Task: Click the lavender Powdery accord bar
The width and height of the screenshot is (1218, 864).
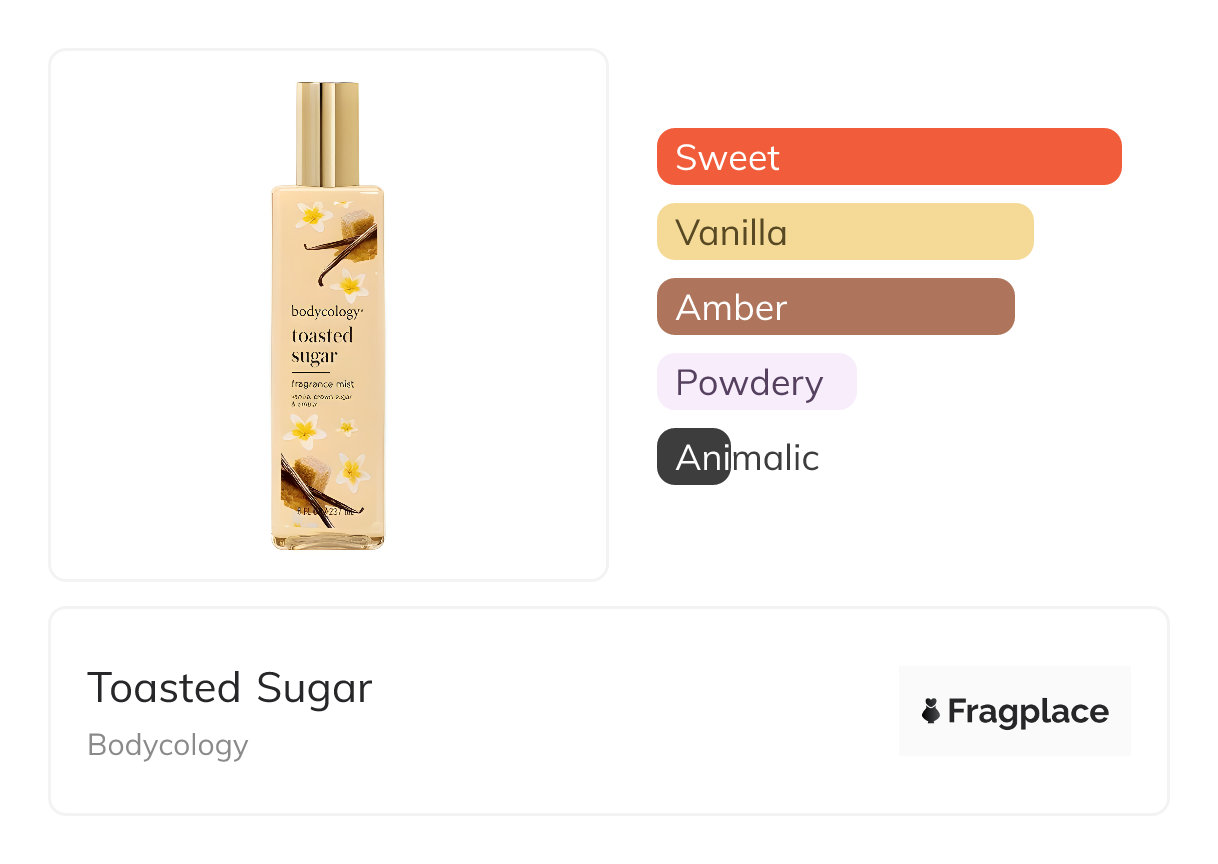Action: tap(756, 382)
